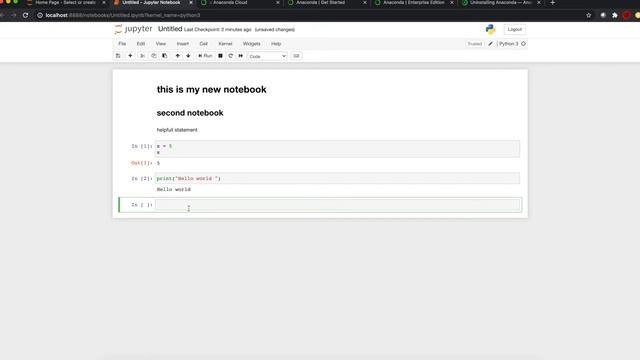Switch to the Uninstalling Anaconda tab

pyautogui.click(x=501, y=2)
